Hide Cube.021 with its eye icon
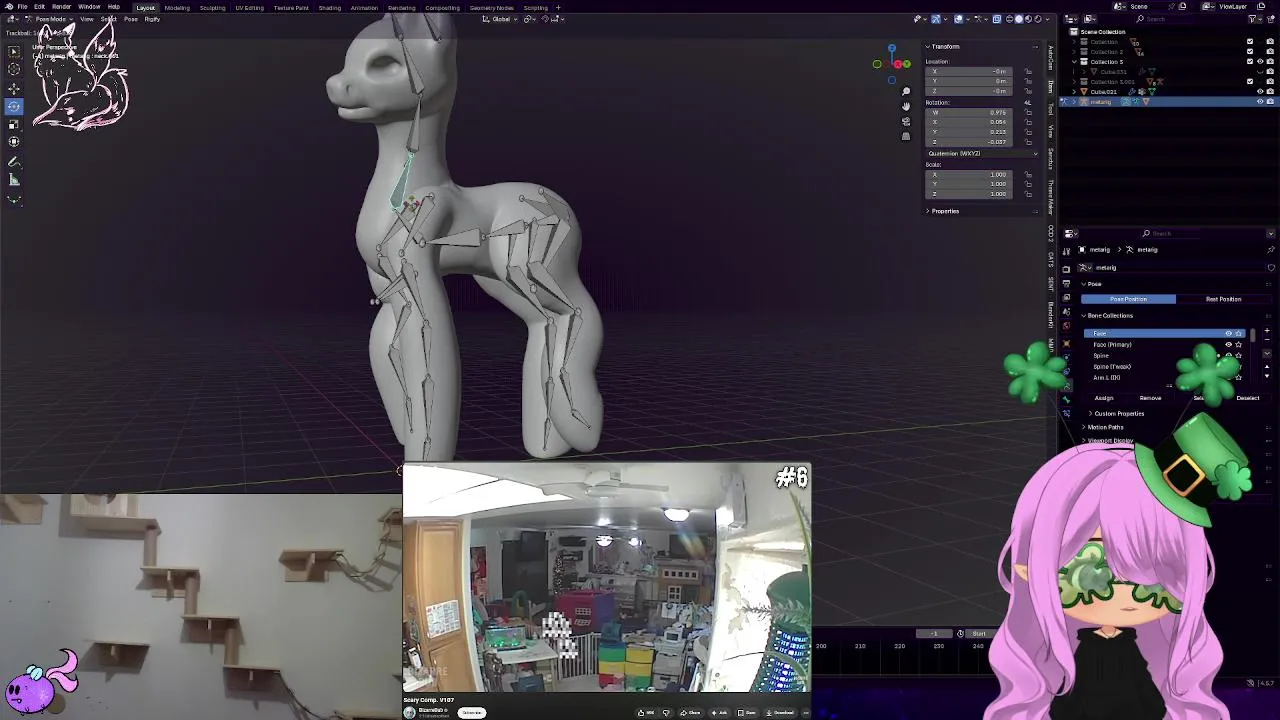1280x720 pixels. (1260, 91)
